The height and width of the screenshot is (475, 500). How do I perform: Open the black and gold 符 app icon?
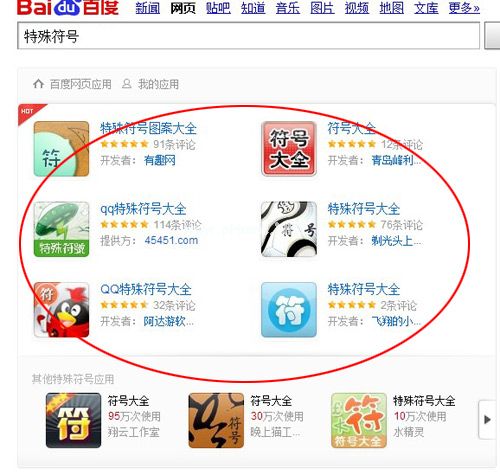pyautogui.click(x=73, y=420)
